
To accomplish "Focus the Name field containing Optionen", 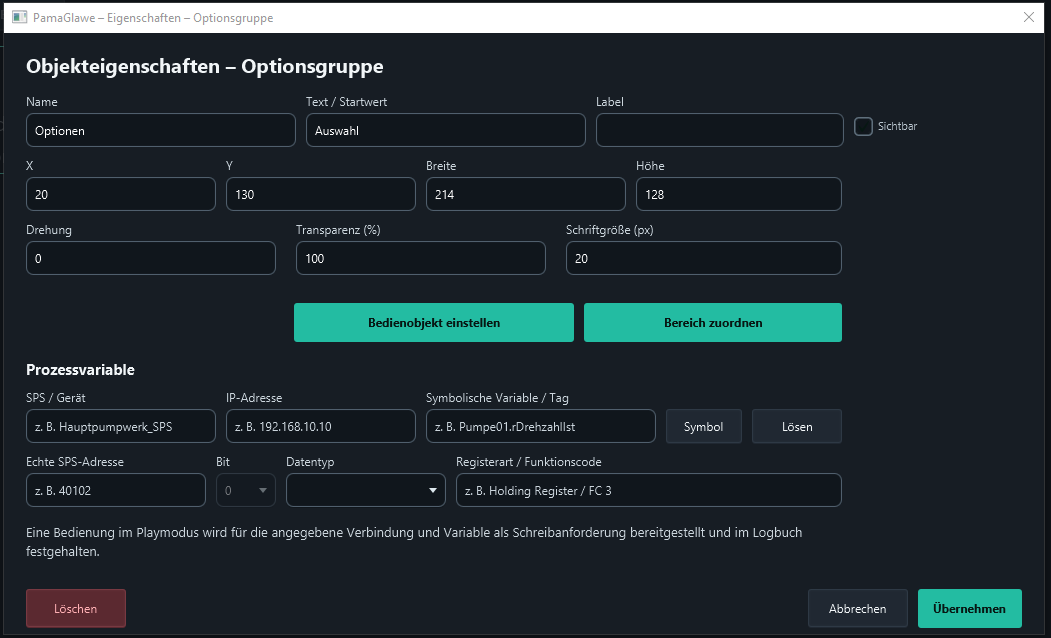I will tap(161, 130).
